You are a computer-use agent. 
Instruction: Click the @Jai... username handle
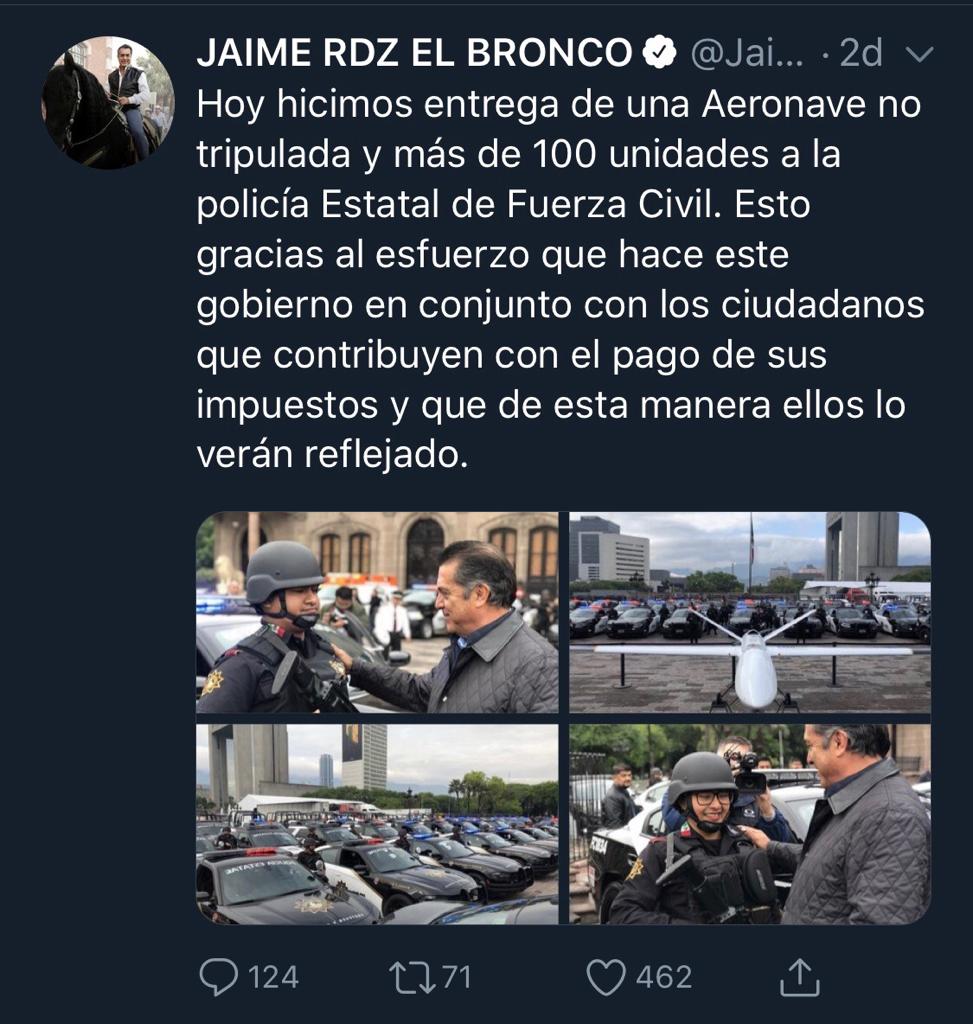pos(747,53)
